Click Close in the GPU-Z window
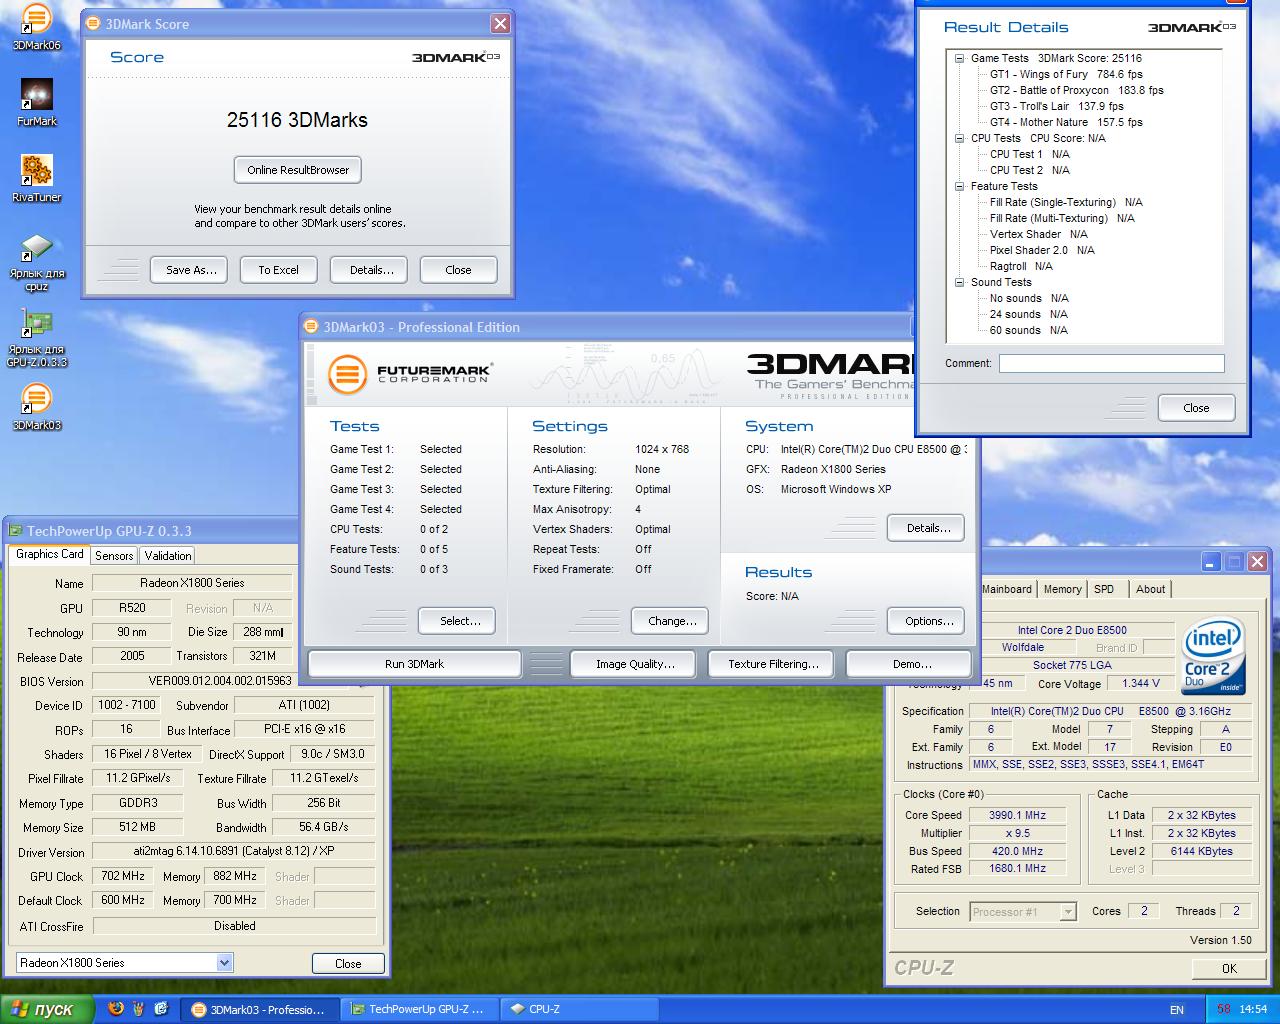Viewport: 1280px width, 1024px height. 348,964
